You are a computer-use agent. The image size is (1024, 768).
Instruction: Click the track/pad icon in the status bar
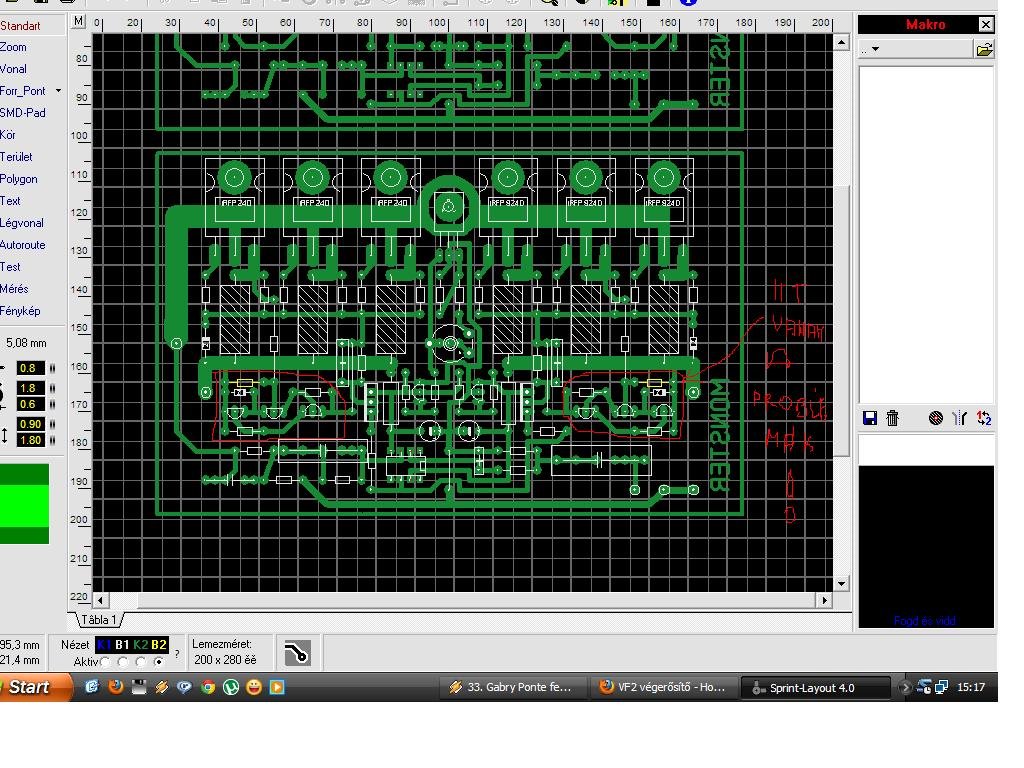[x=297, y=652]
